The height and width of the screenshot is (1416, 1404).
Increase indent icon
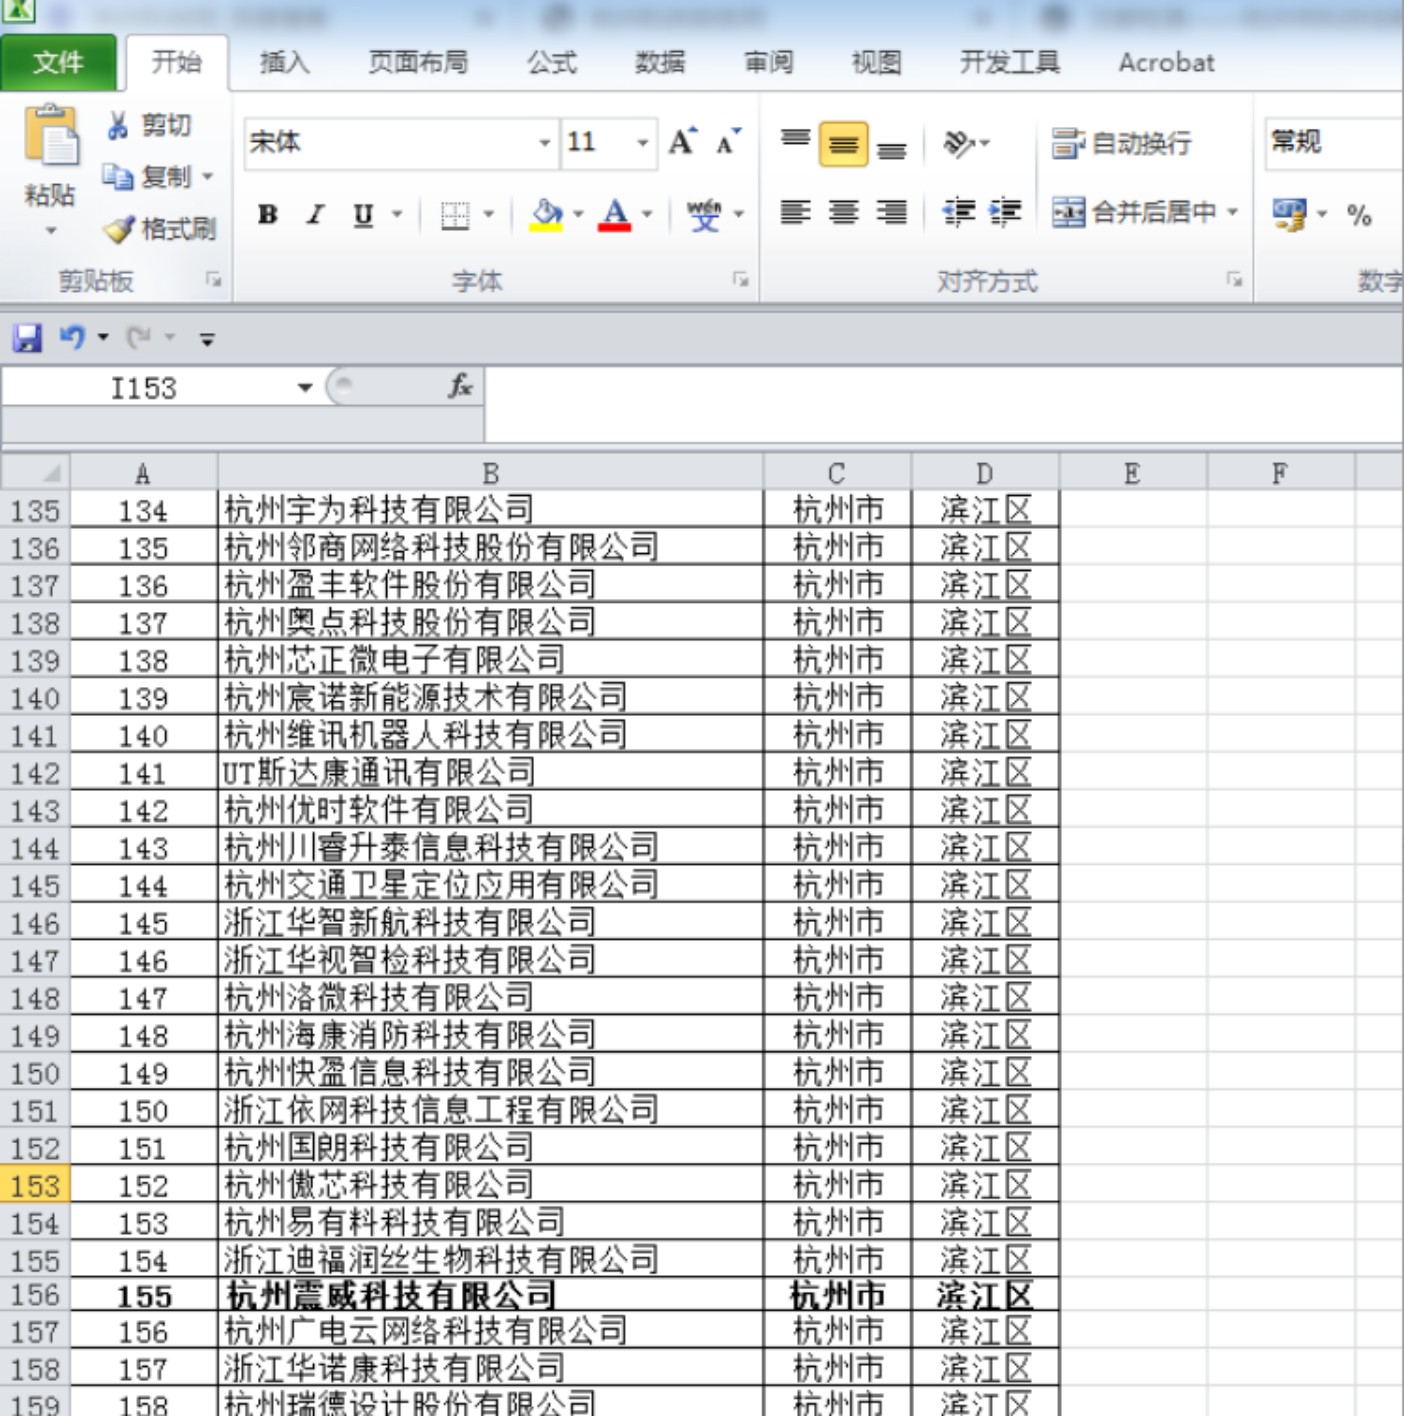(1005, 212)
